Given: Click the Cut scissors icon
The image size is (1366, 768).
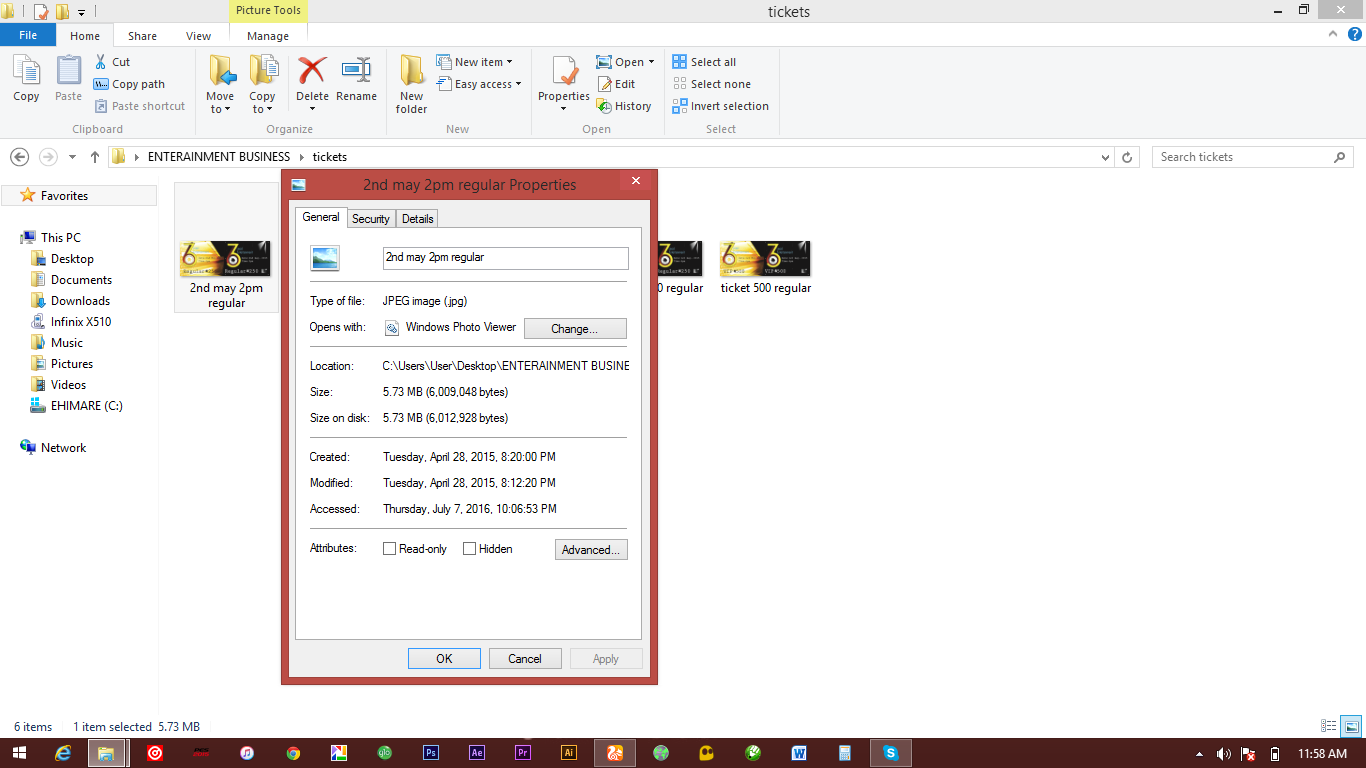Looking at the screenshot, I should [x=101, y=62].
